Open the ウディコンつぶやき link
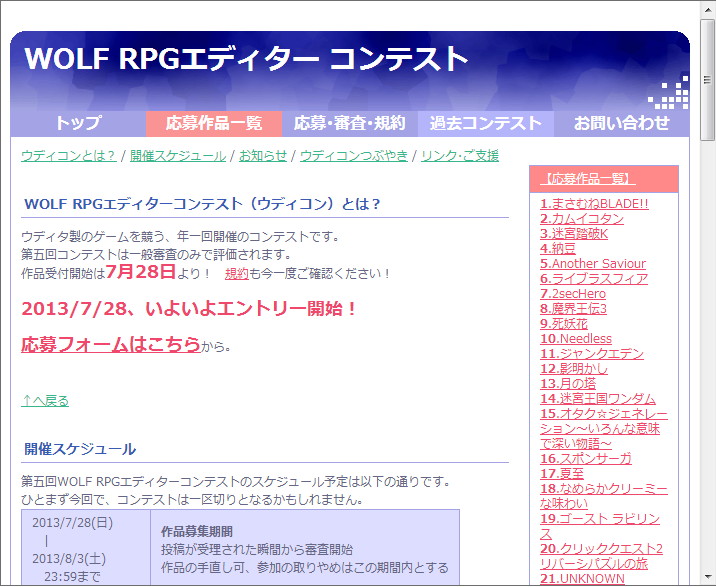The image size is (716, 587). coord(353,156)
